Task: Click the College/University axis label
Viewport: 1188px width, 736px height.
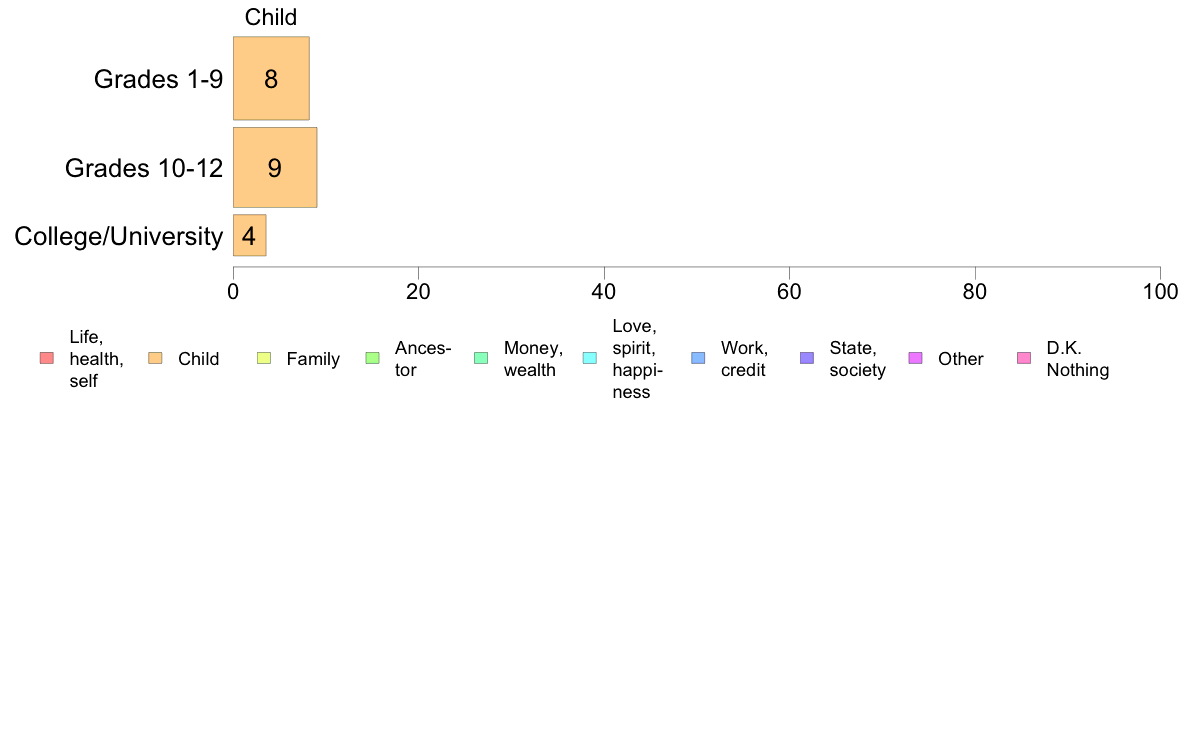Action: pos(119,237)
